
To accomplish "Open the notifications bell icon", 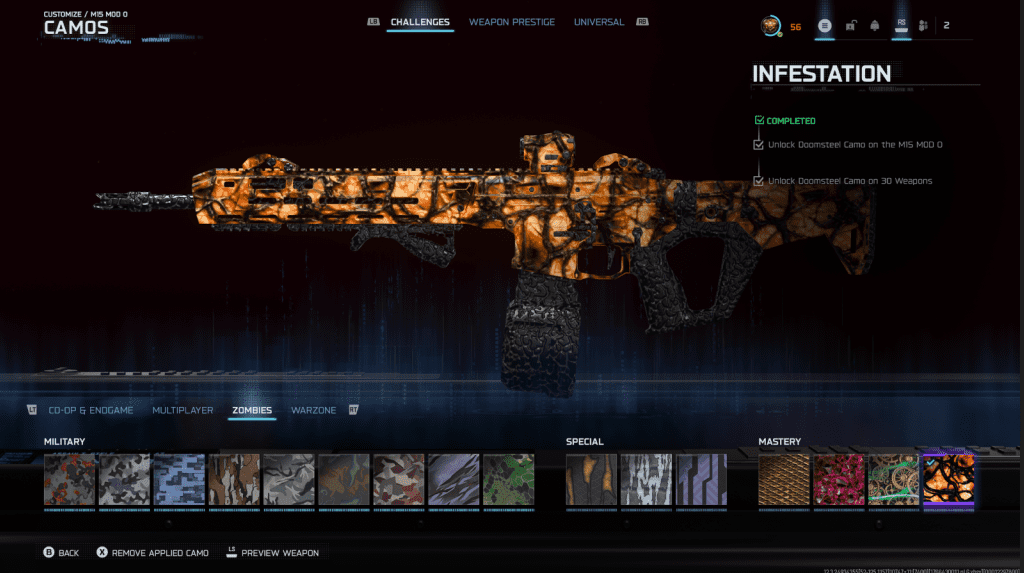I will pos(875,26).
